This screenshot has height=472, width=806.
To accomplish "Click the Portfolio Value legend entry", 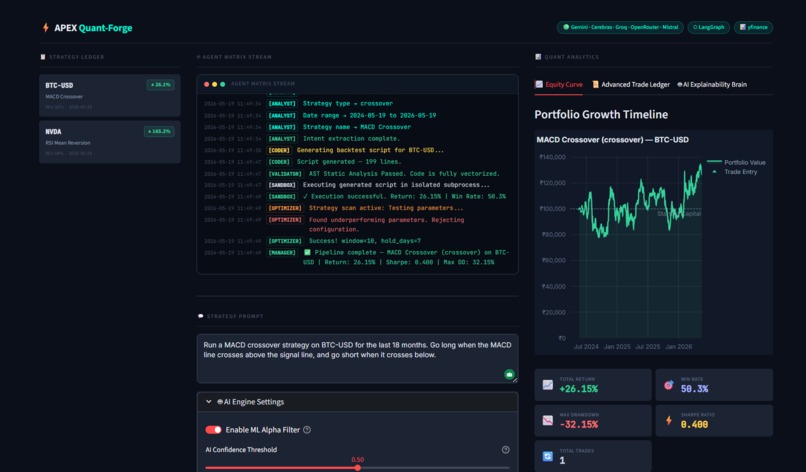I will tap(736, 162).
